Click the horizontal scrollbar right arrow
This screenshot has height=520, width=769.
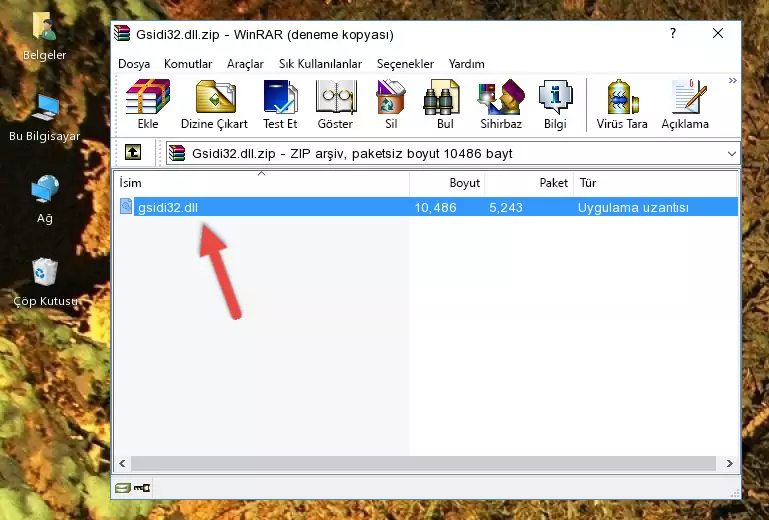coord(729,463)
